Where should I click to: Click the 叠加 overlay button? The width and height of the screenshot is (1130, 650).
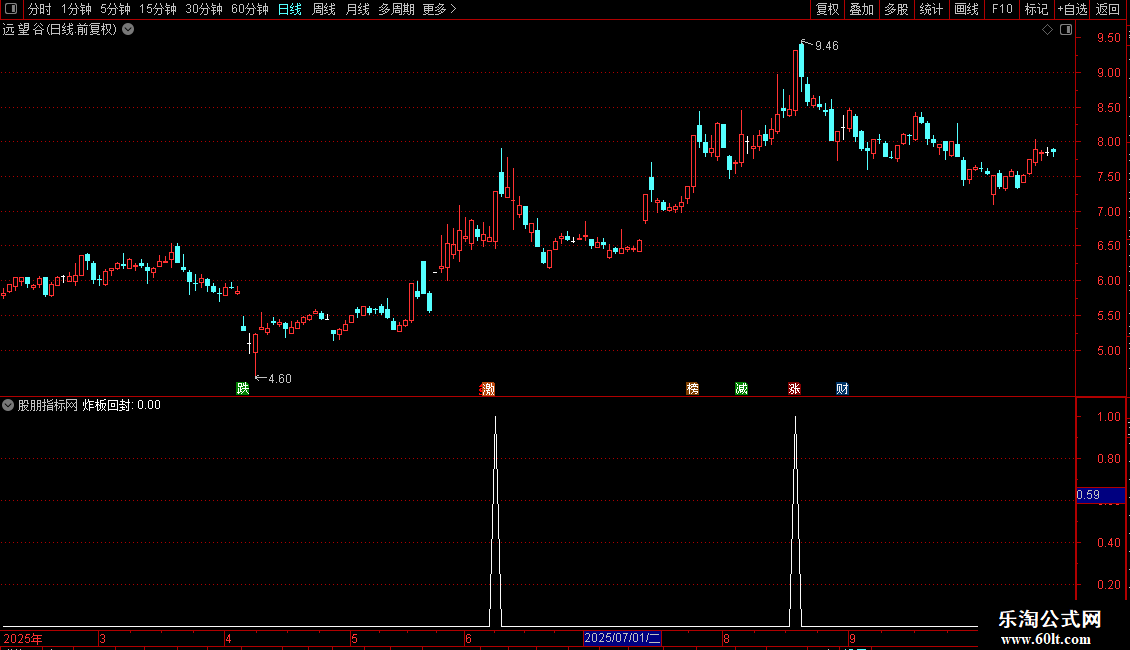[x=861, y=9]
